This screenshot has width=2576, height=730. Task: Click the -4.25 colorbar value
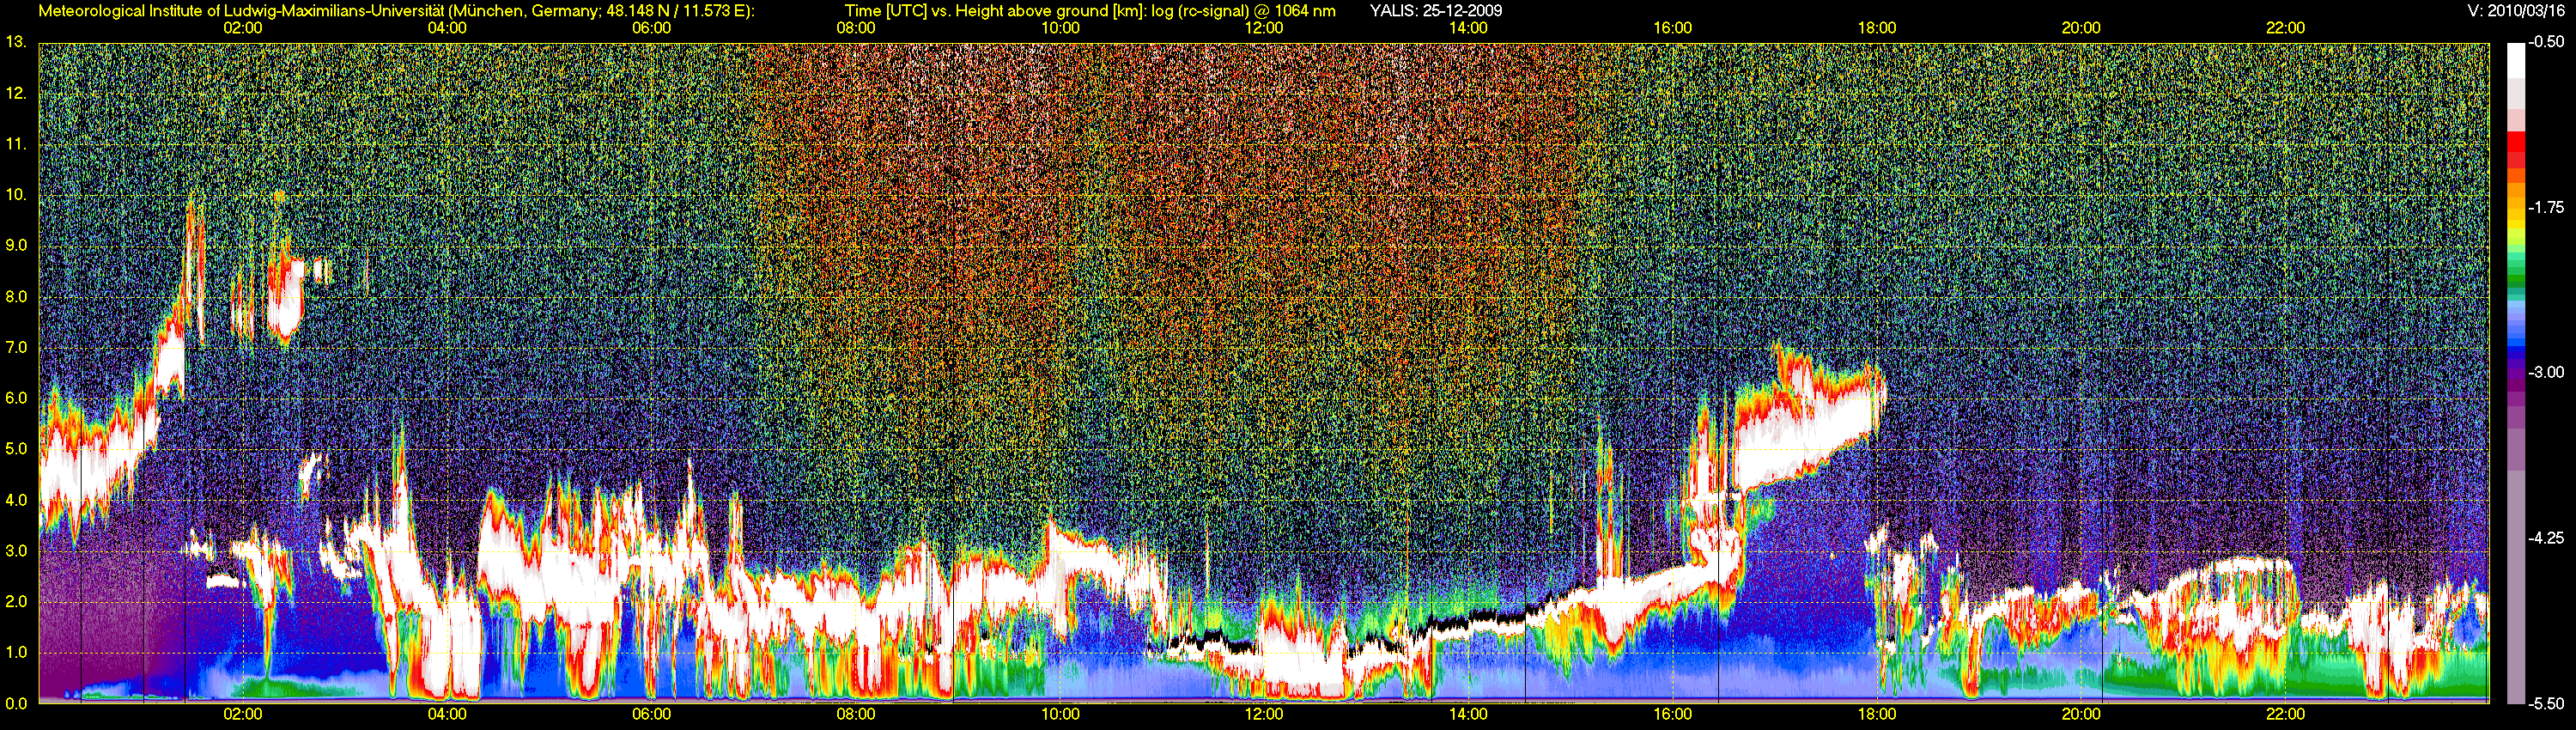tap(2546, 538)
